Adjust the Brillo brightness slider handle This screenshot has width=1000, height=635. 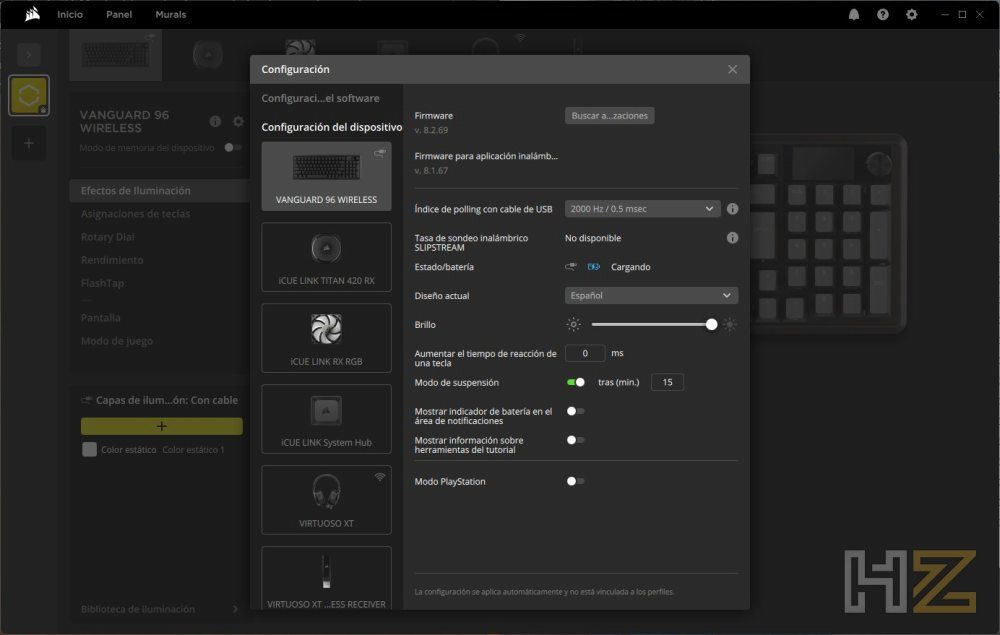pos(711,325)
